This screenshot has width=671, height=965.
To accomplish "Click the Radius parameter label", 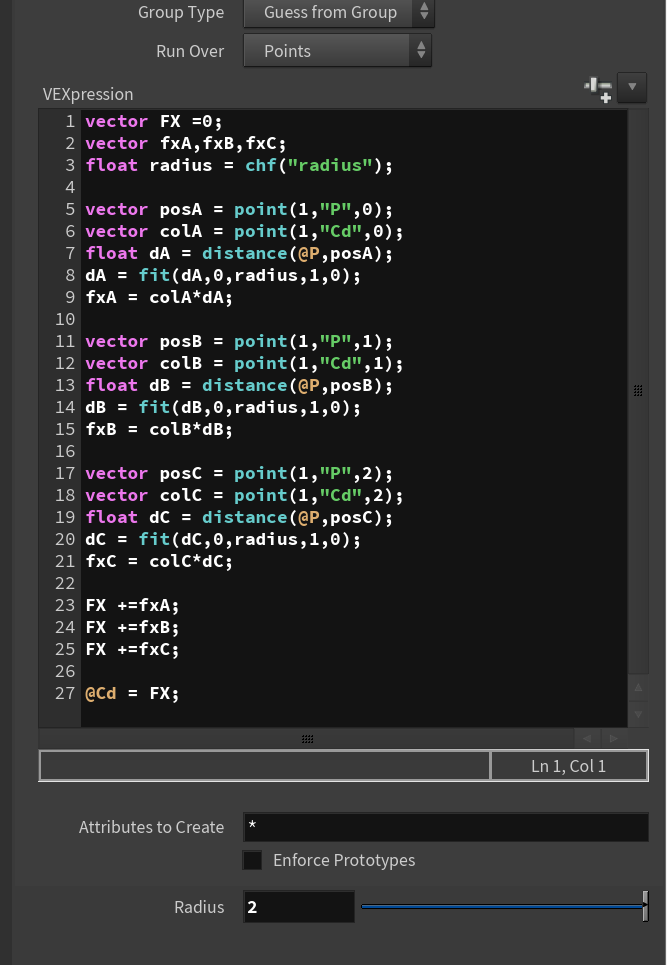I will 199,907.
